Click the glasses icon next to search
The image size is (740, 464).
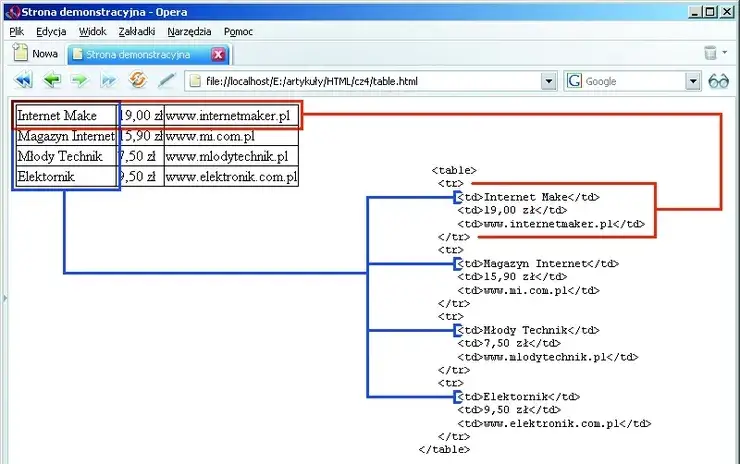click(717, 81)
